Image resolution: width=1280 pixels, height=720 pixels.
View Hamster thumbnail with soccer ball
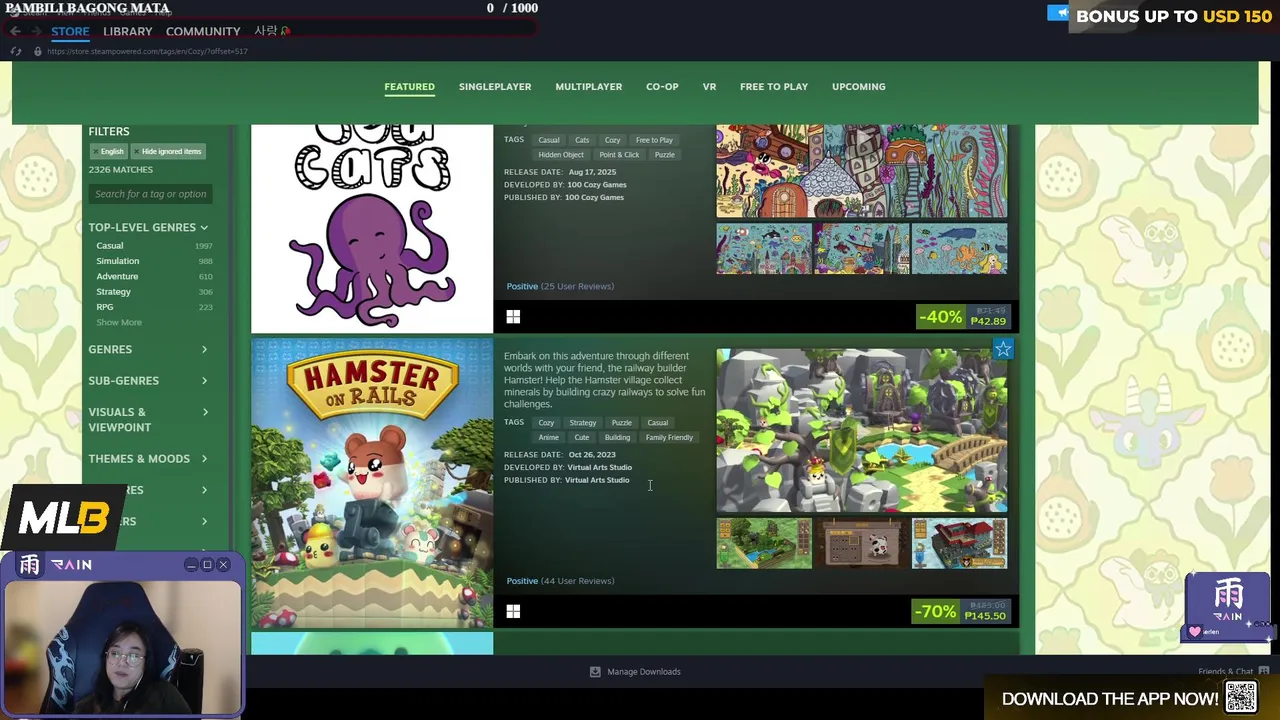tap(862, 544)
